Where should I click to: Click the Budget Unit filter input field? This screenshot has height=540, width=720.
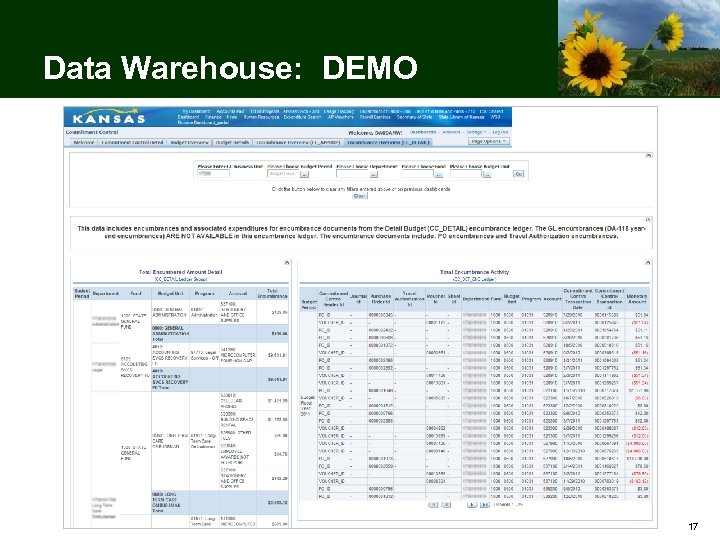pos(466,174)
